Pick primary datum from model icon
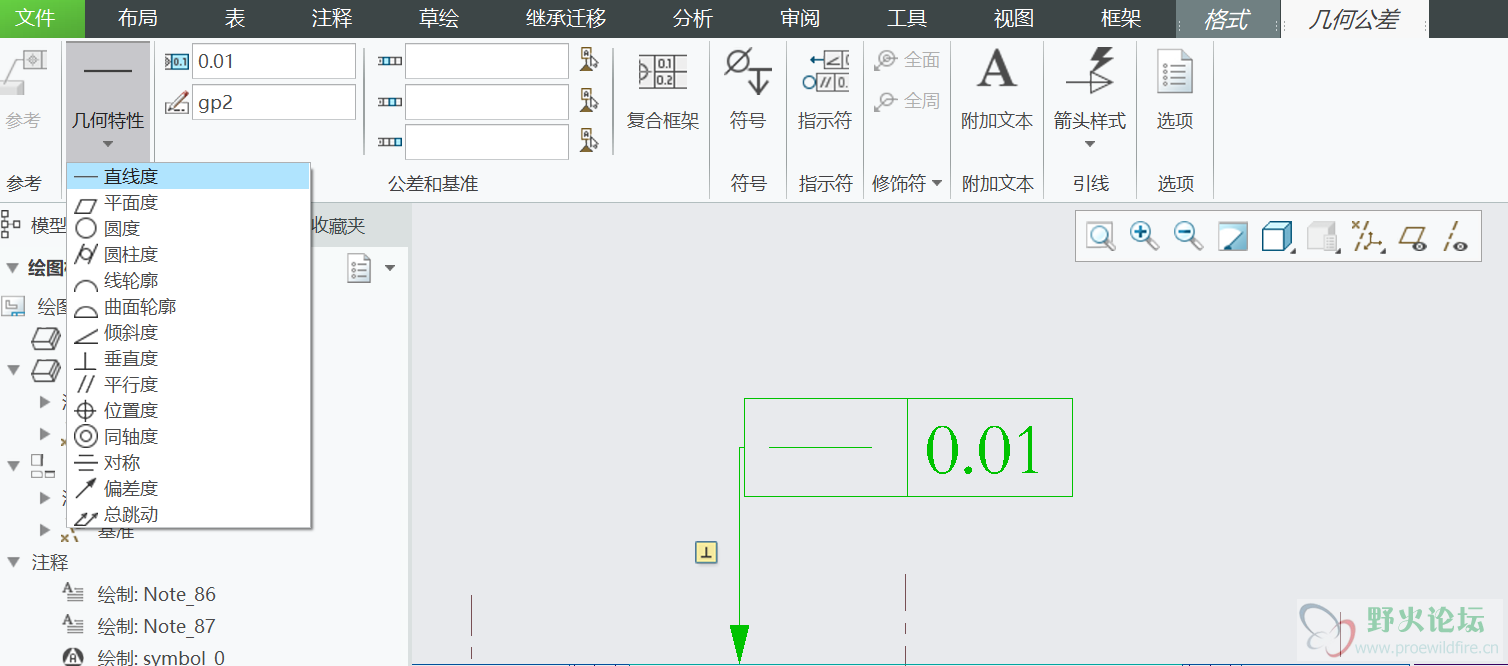 (x=589, y=61)
